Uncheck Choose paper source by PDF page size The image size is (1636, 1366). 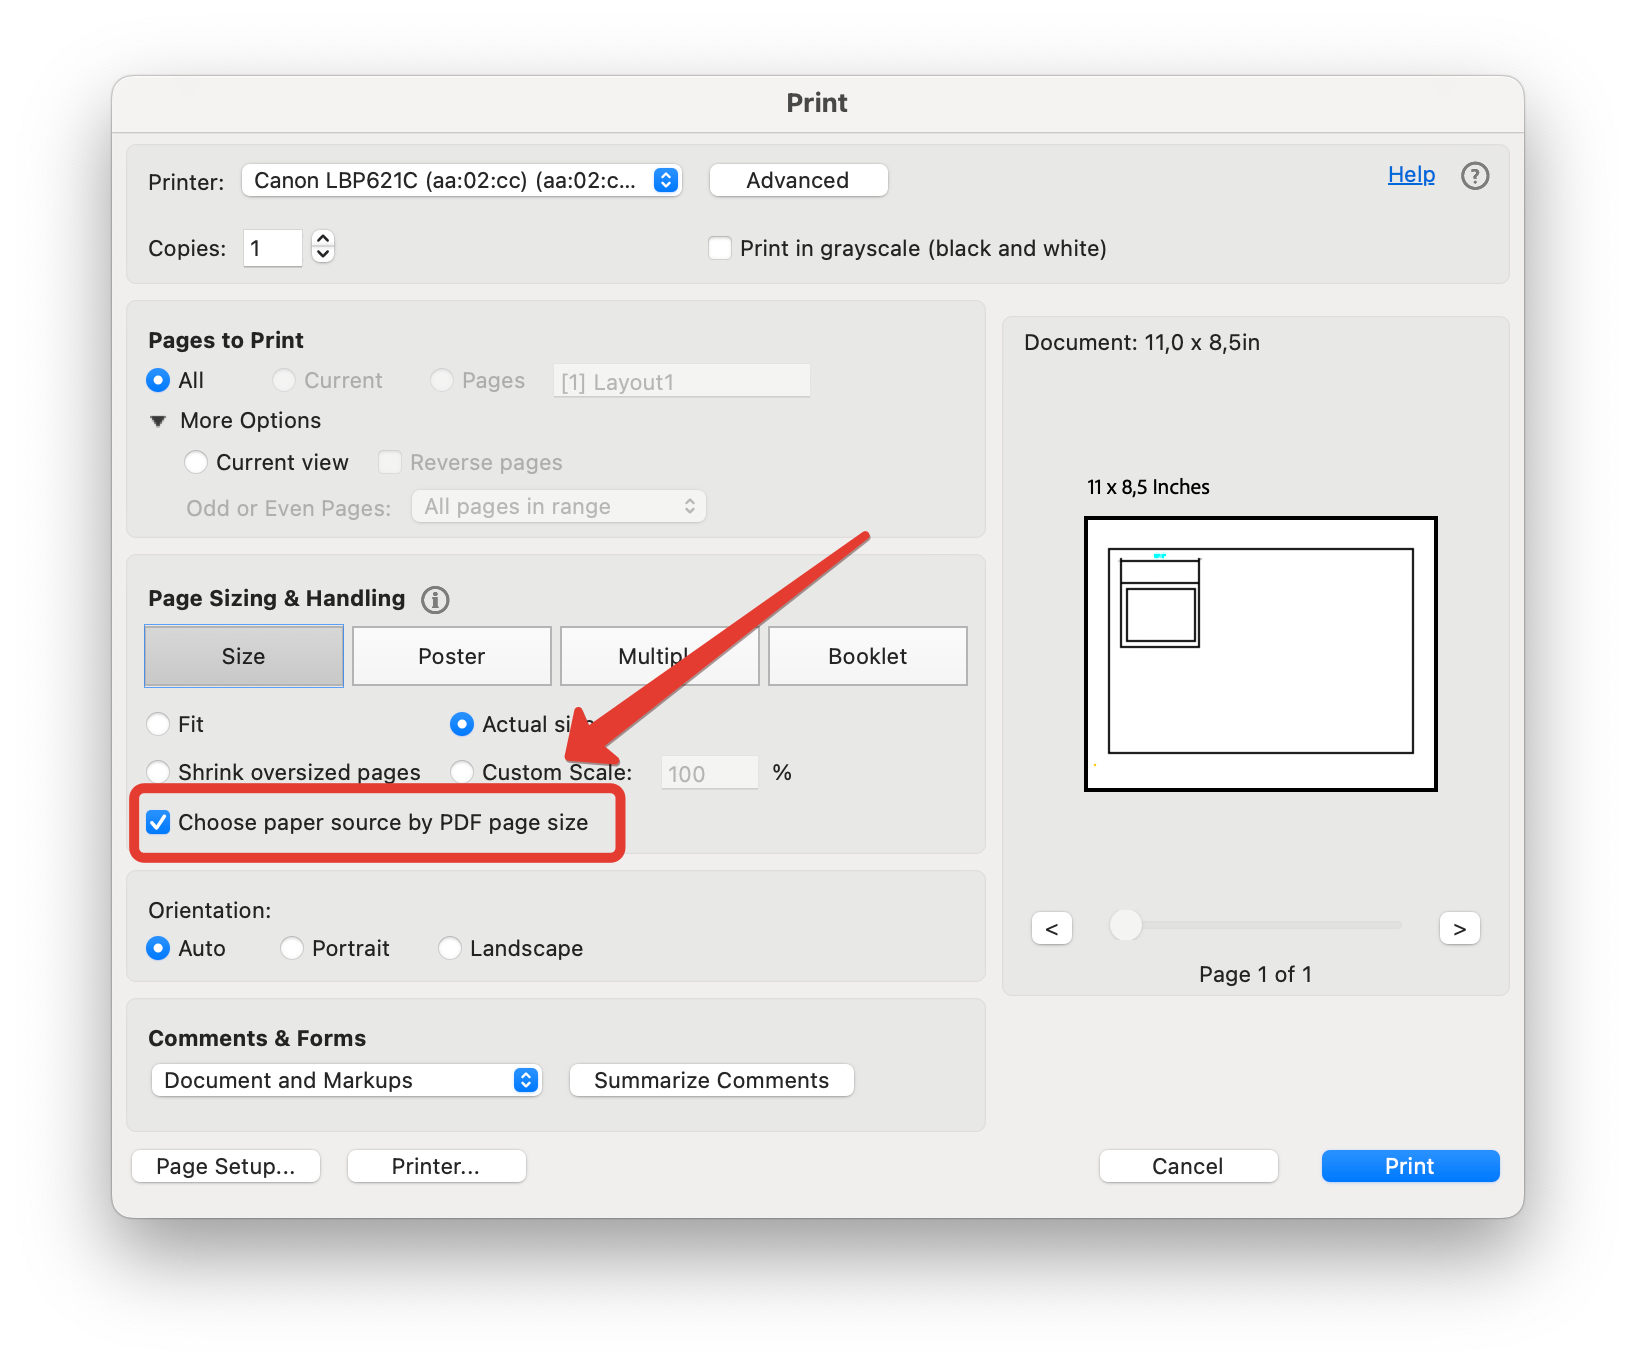pos(158,822)
